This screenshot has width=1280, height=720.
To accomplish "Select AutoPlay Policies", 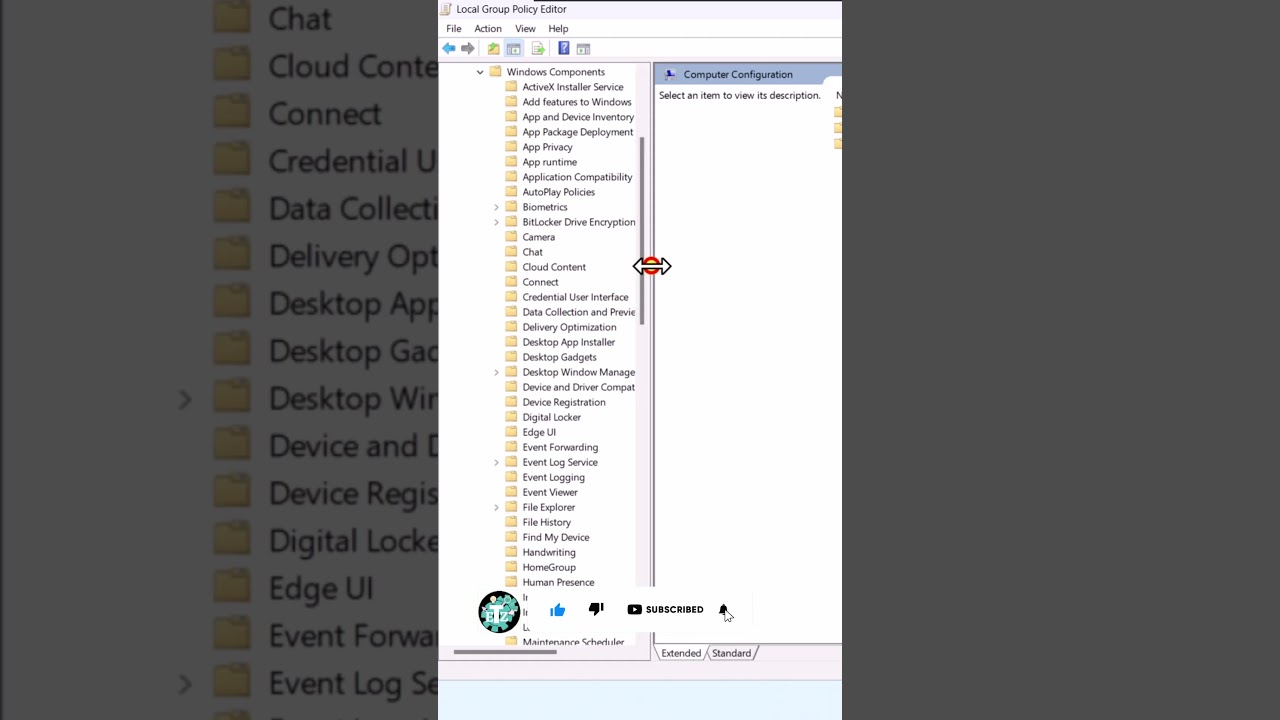I will click(x=559, y=192).
